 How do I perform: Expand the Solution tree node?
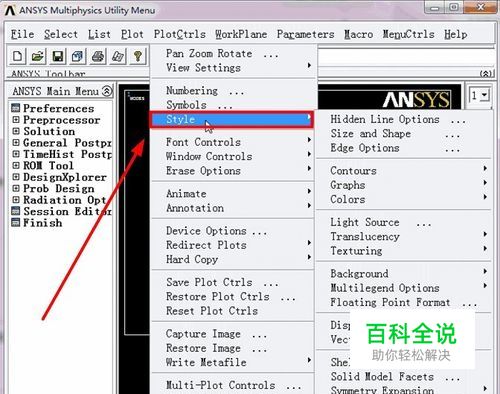click(x=16, y=131)
